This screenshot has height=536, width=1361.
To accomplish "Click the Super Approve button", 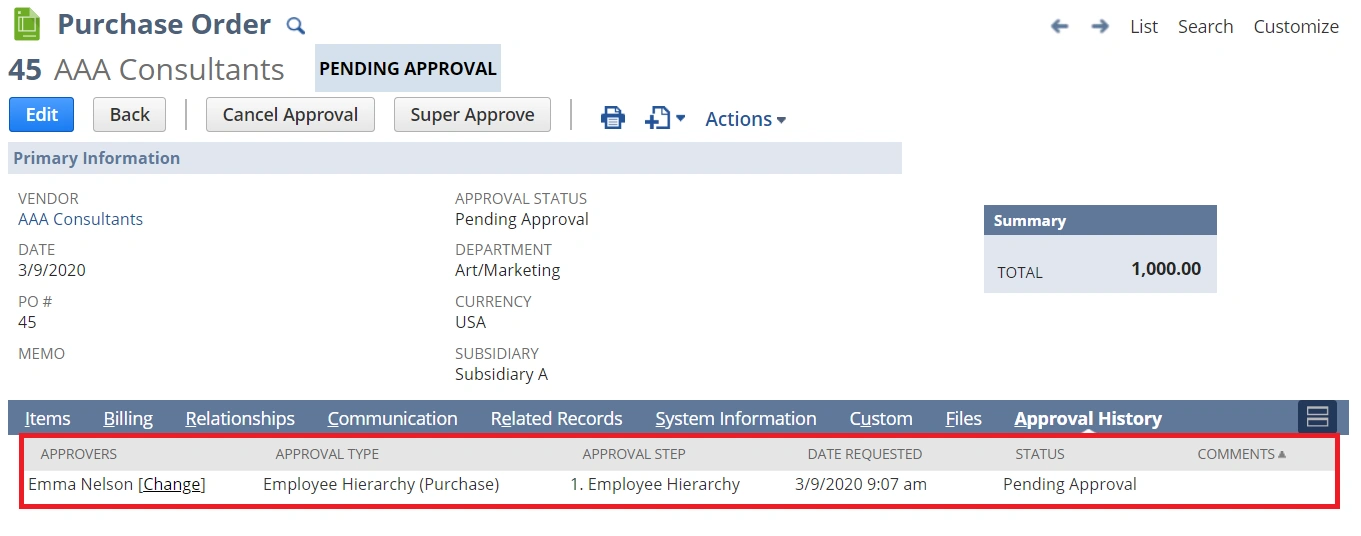I will coord(472,115).
